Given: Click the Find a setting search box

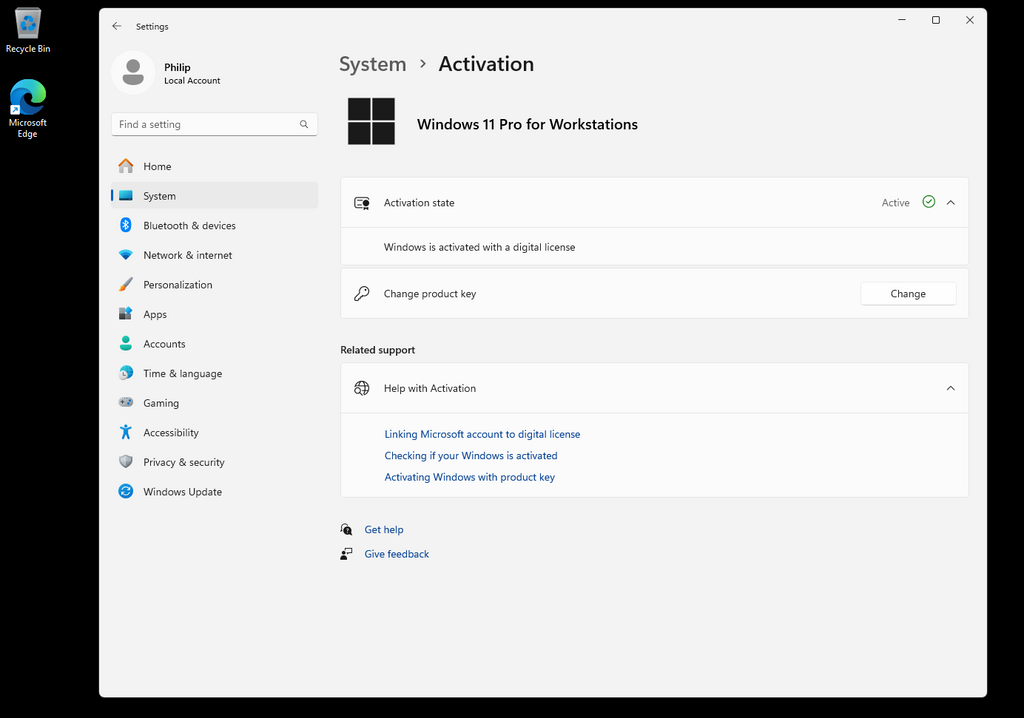Looking at the screenshot, I should (x=214, y=124).
